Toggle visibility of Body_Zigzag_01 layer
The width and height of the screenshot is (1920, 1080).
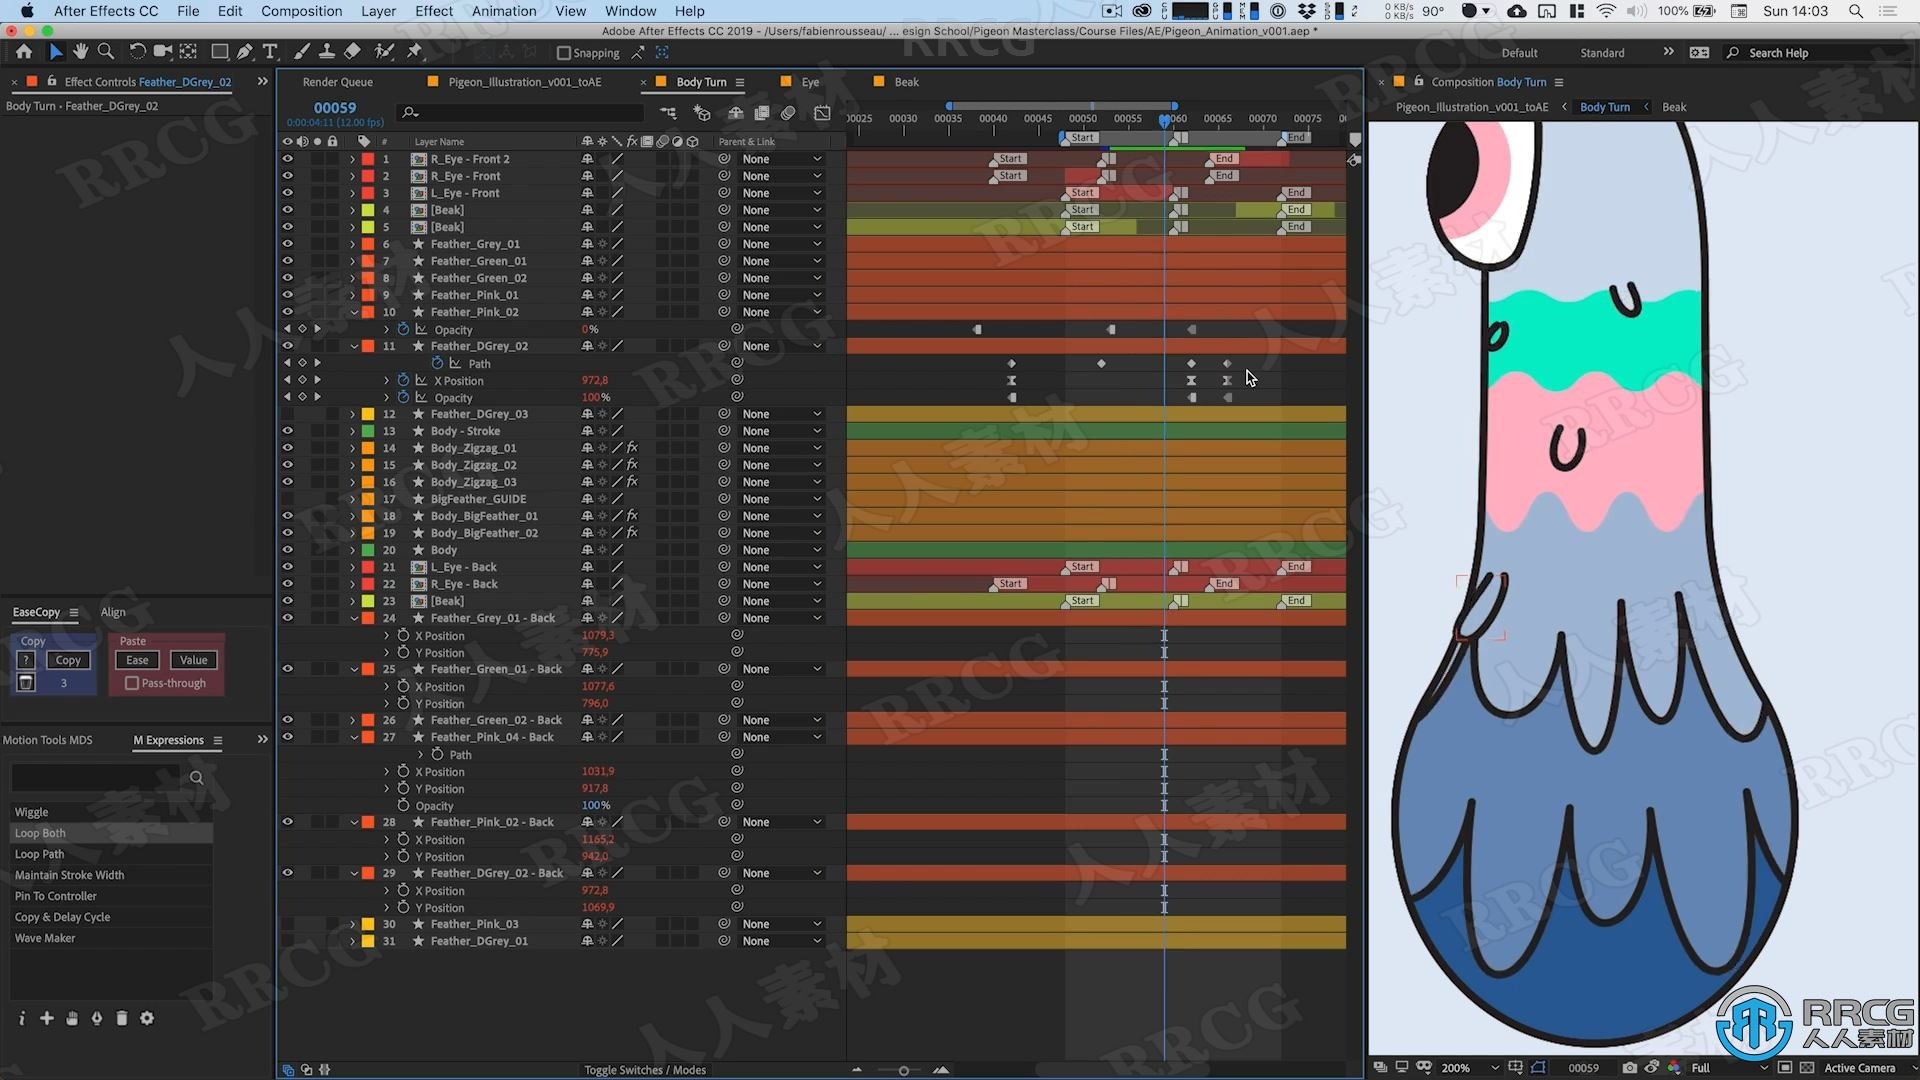click(x=288, y=448)
